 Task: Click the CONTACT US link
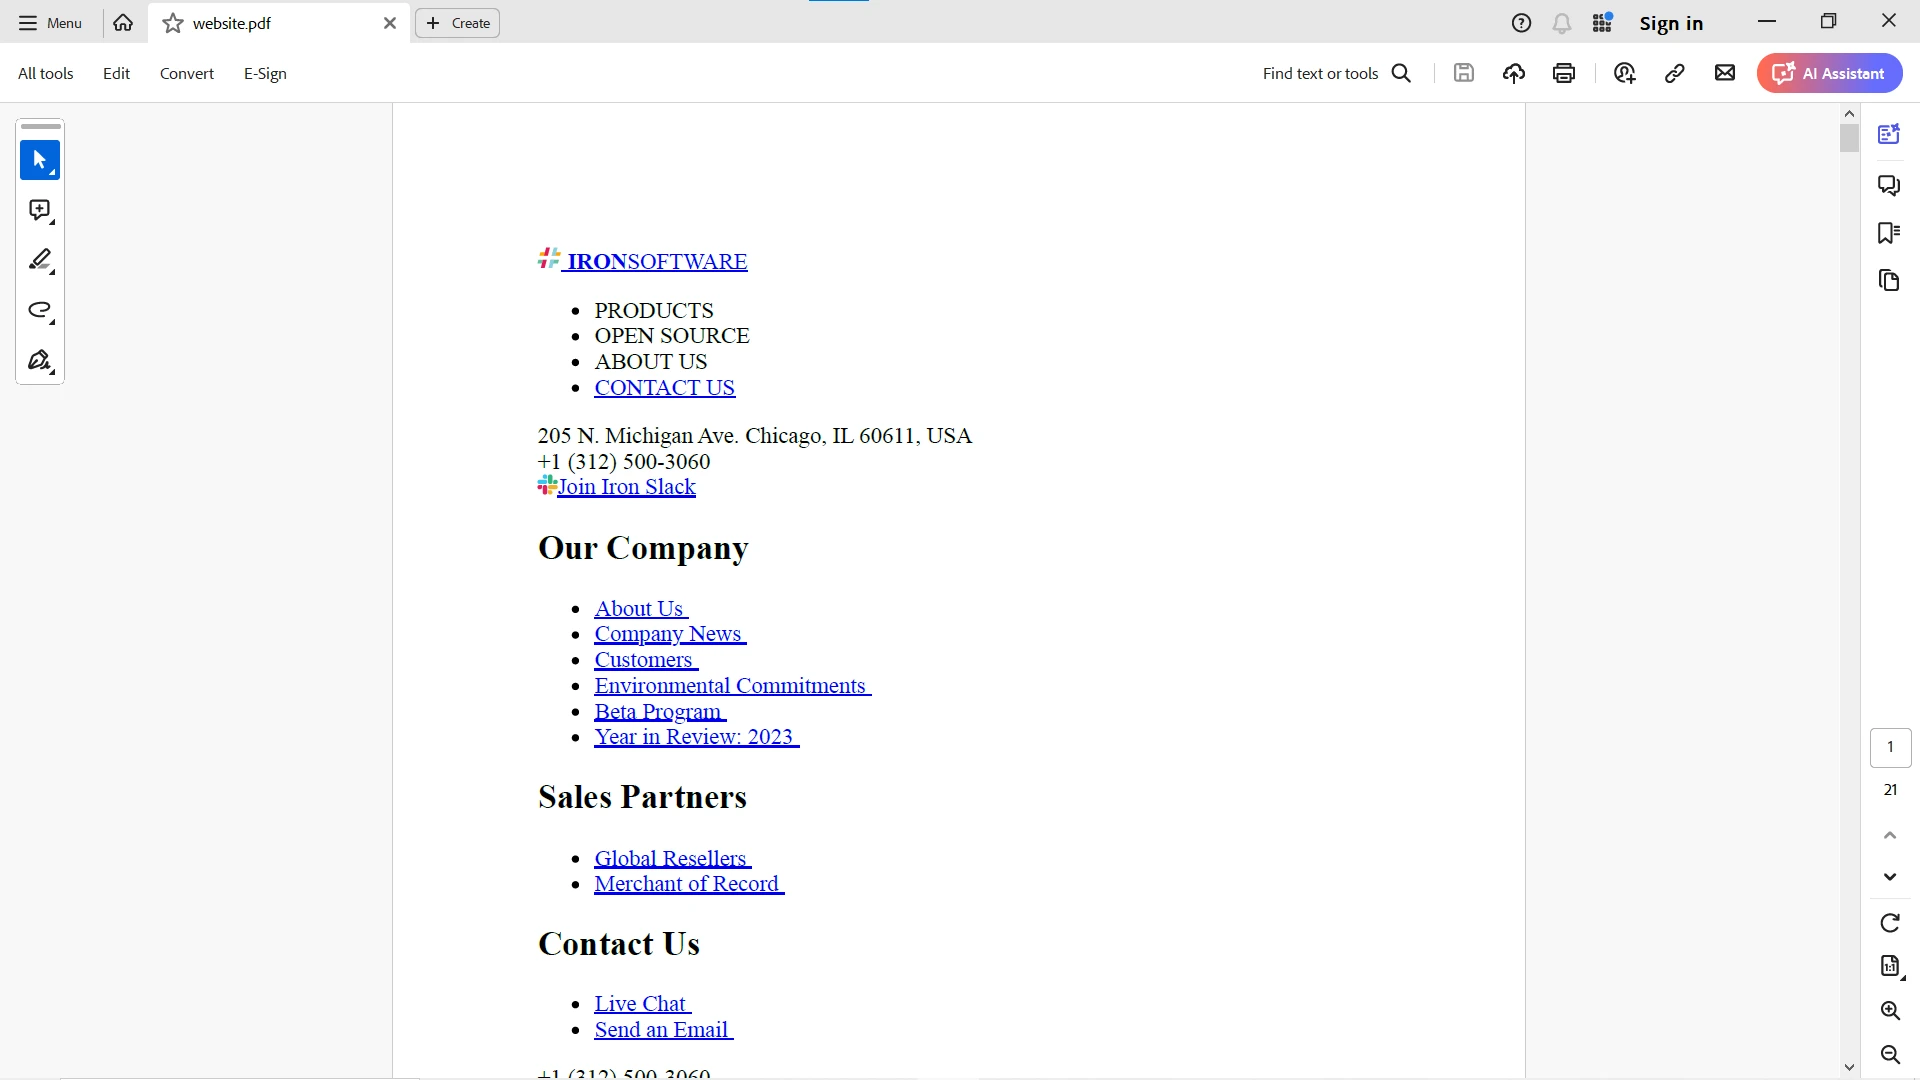coord(665,386)
